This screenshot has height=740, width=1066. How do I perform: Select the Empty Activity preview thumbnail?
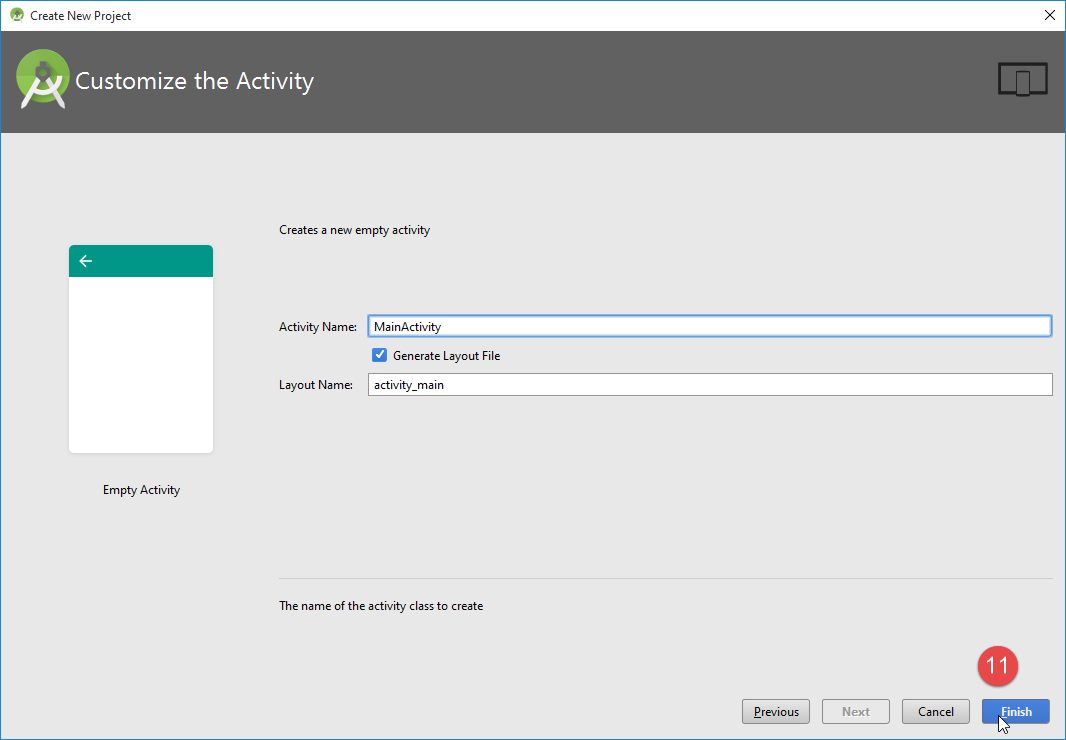pos(141,364)
